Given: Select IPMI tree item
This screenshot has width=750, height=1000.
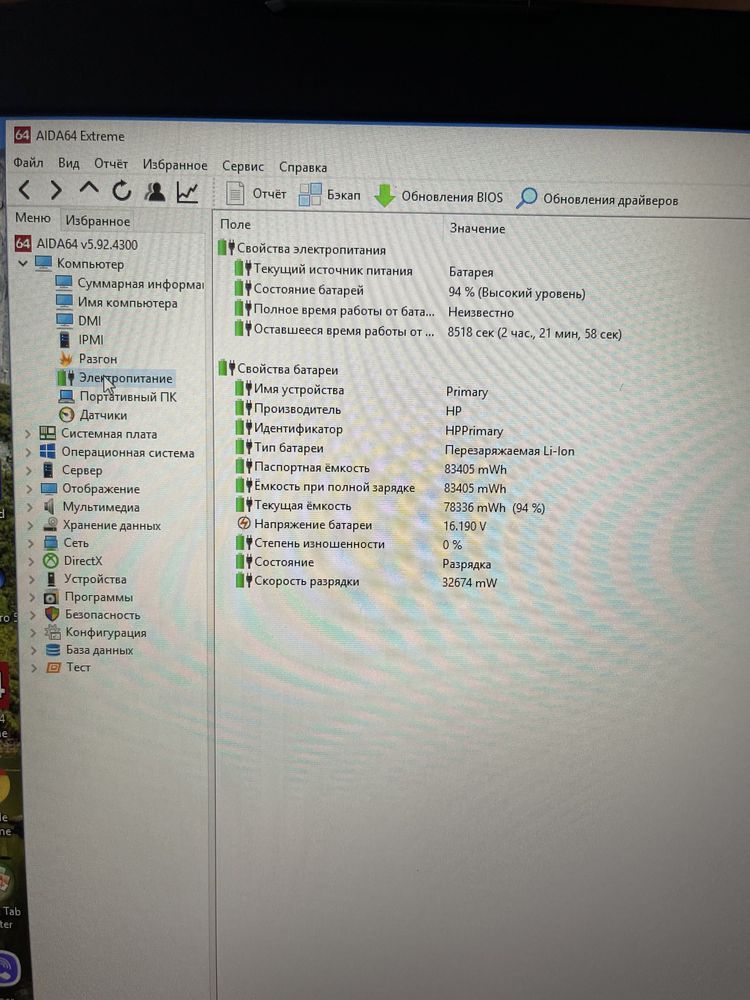Looking at the screenshot, I should (x=80, y=339).
